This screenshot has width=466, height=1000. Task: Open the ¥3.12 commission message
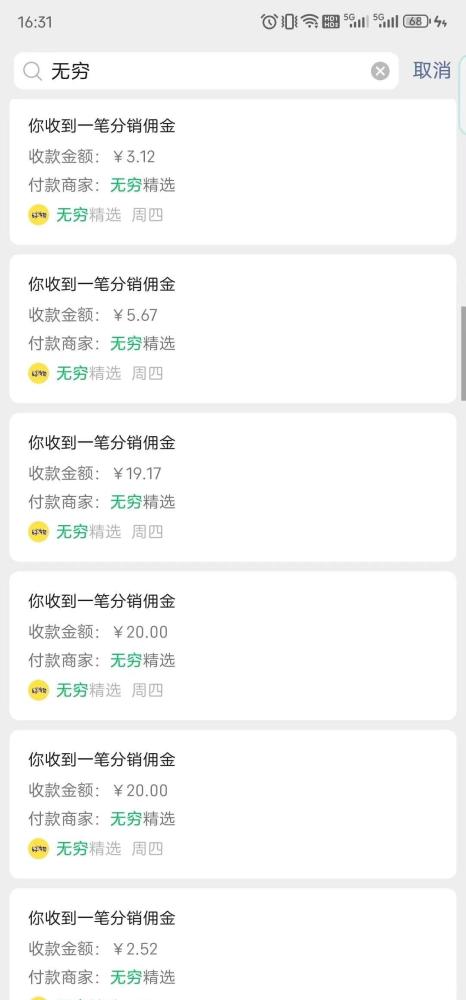pos(233,171)
